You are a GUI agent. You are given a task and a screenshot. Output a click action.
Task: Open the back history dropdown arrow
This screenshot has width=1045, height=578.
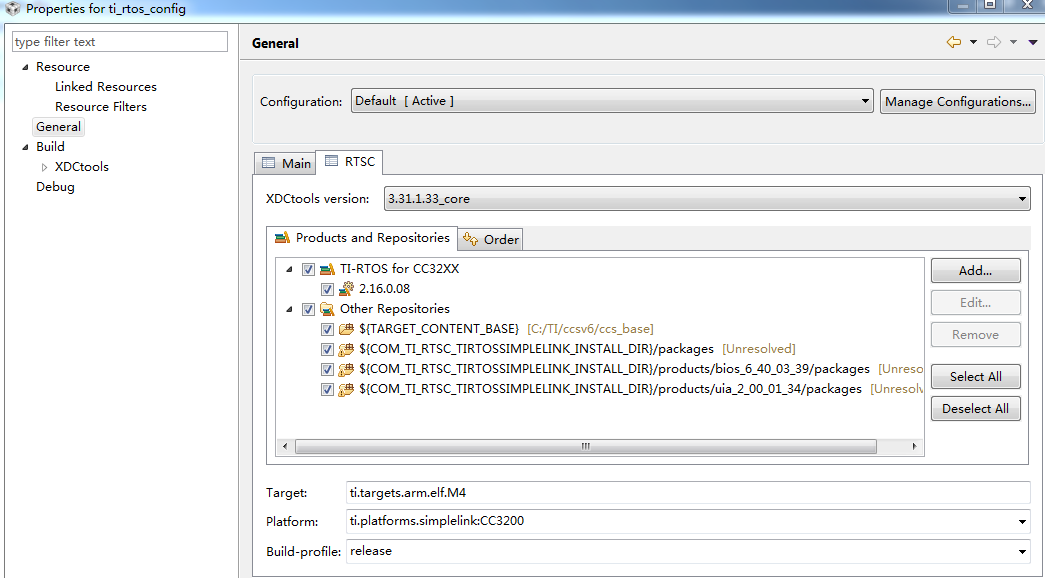pos(973,43)
